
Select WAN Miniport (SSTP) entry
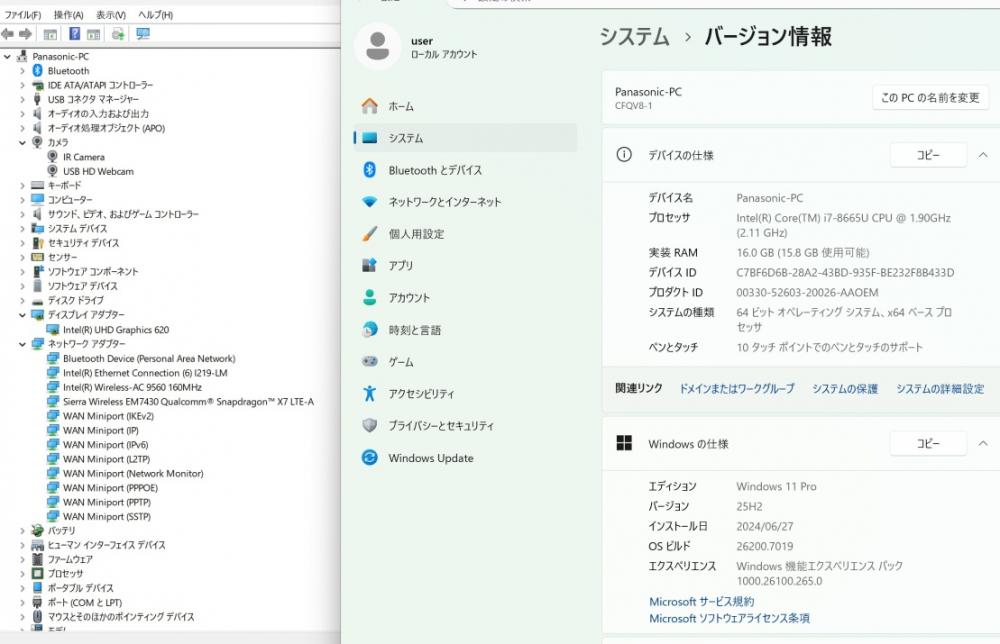[107, 516]
